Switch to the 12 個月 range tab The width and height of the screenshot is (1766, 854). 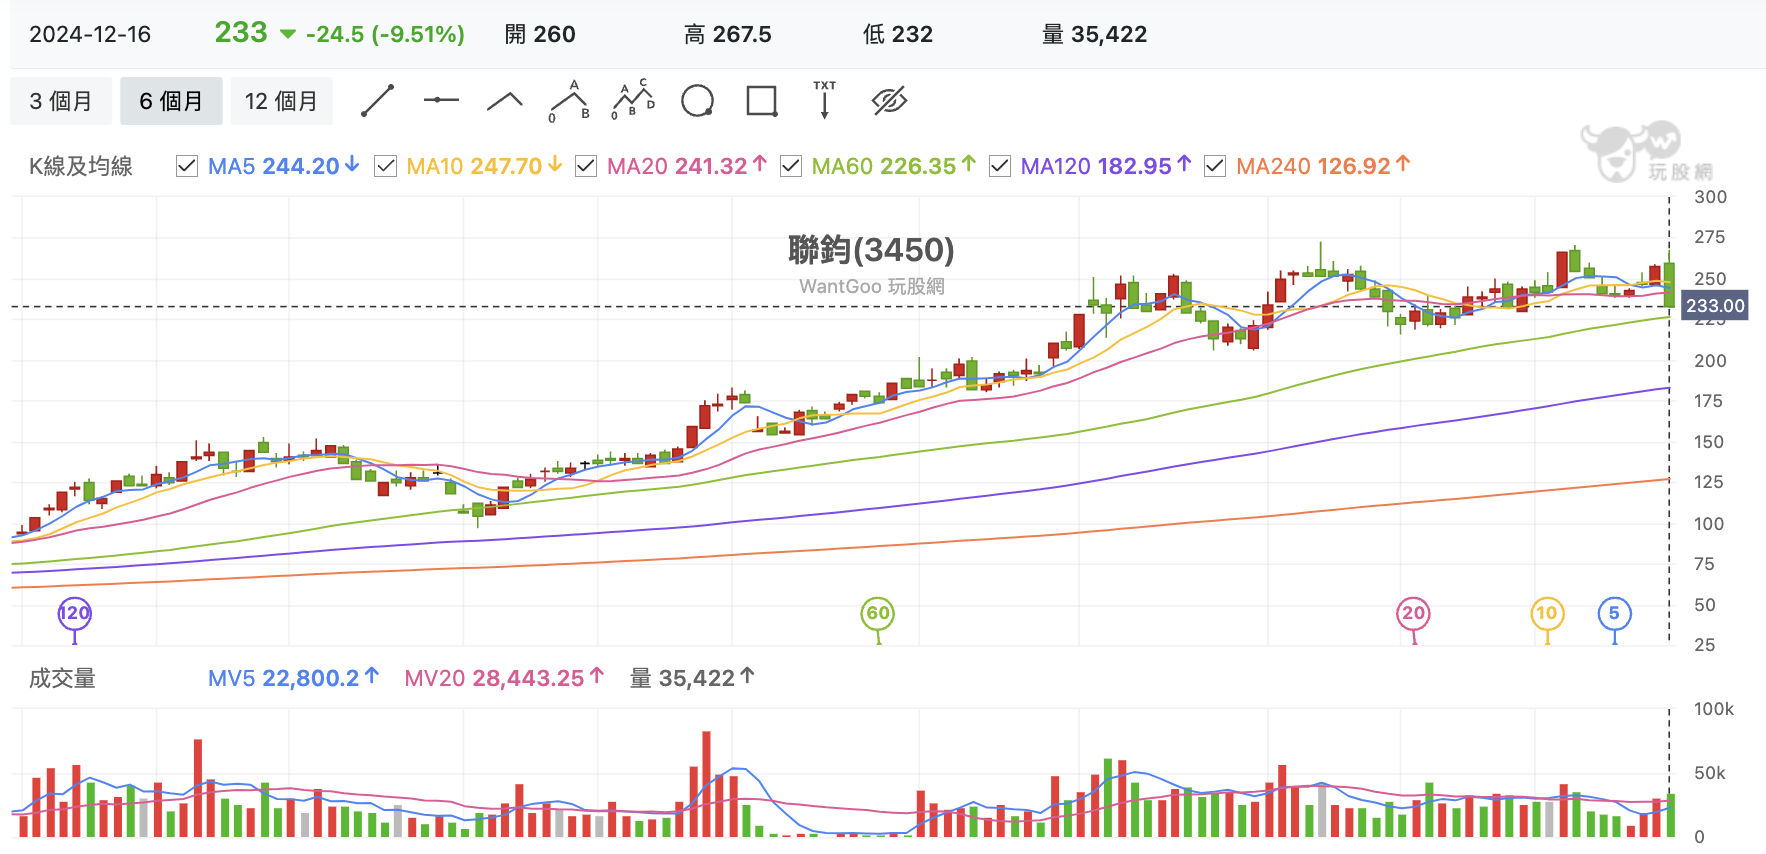tap(281, 101)
